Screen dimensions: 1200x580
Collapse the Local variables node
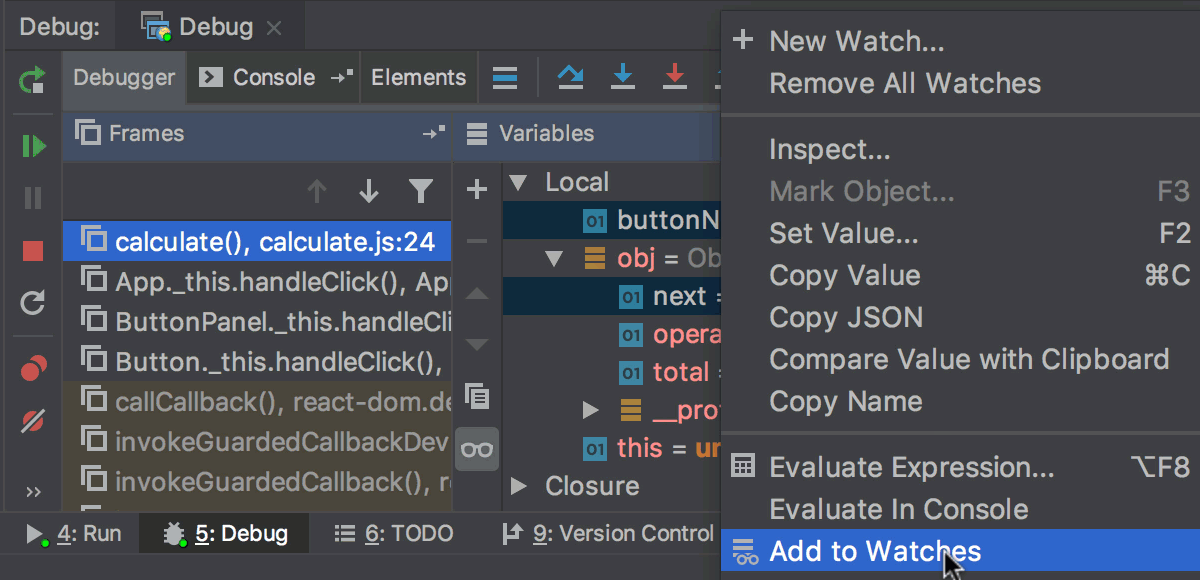click(x=517, y=183)
